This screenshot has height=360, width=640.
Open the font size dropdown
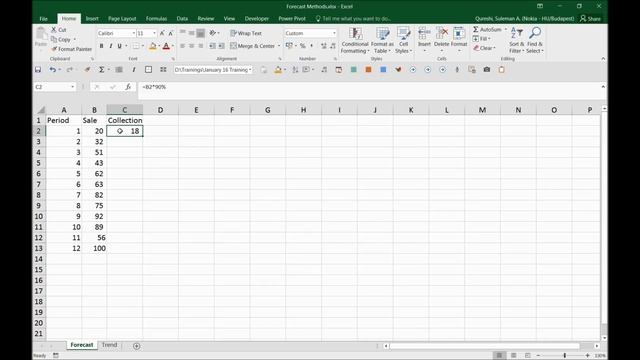(154, 33)
